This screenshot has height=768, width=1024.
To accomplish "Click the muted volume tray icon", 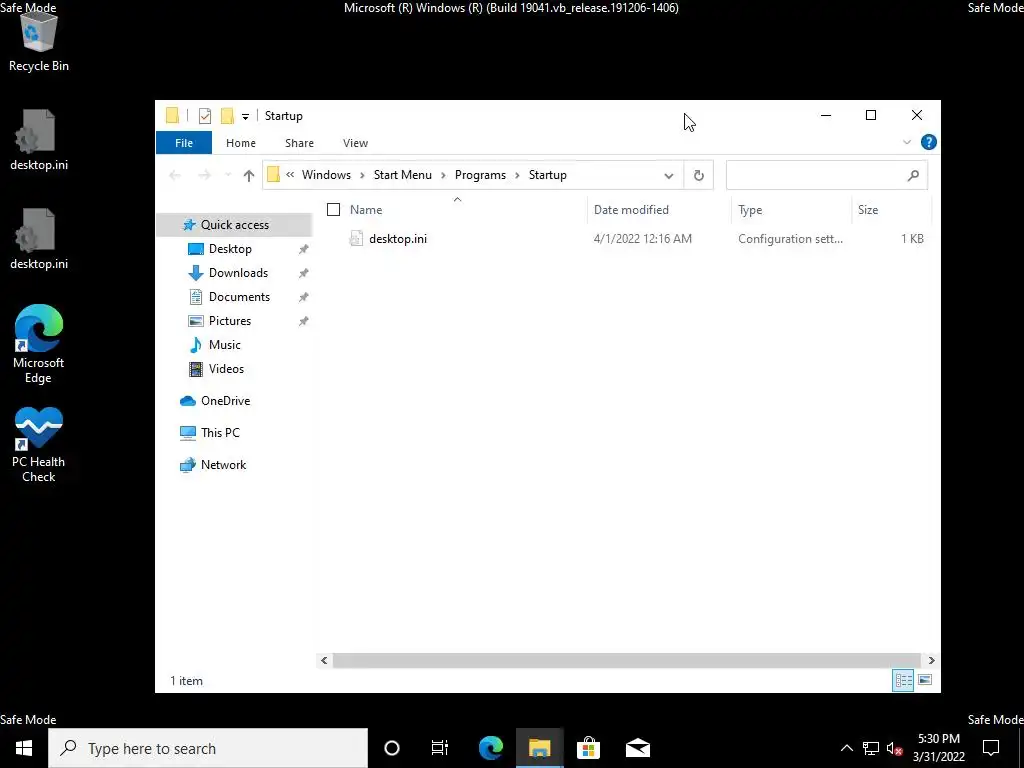I will [894, 748].
